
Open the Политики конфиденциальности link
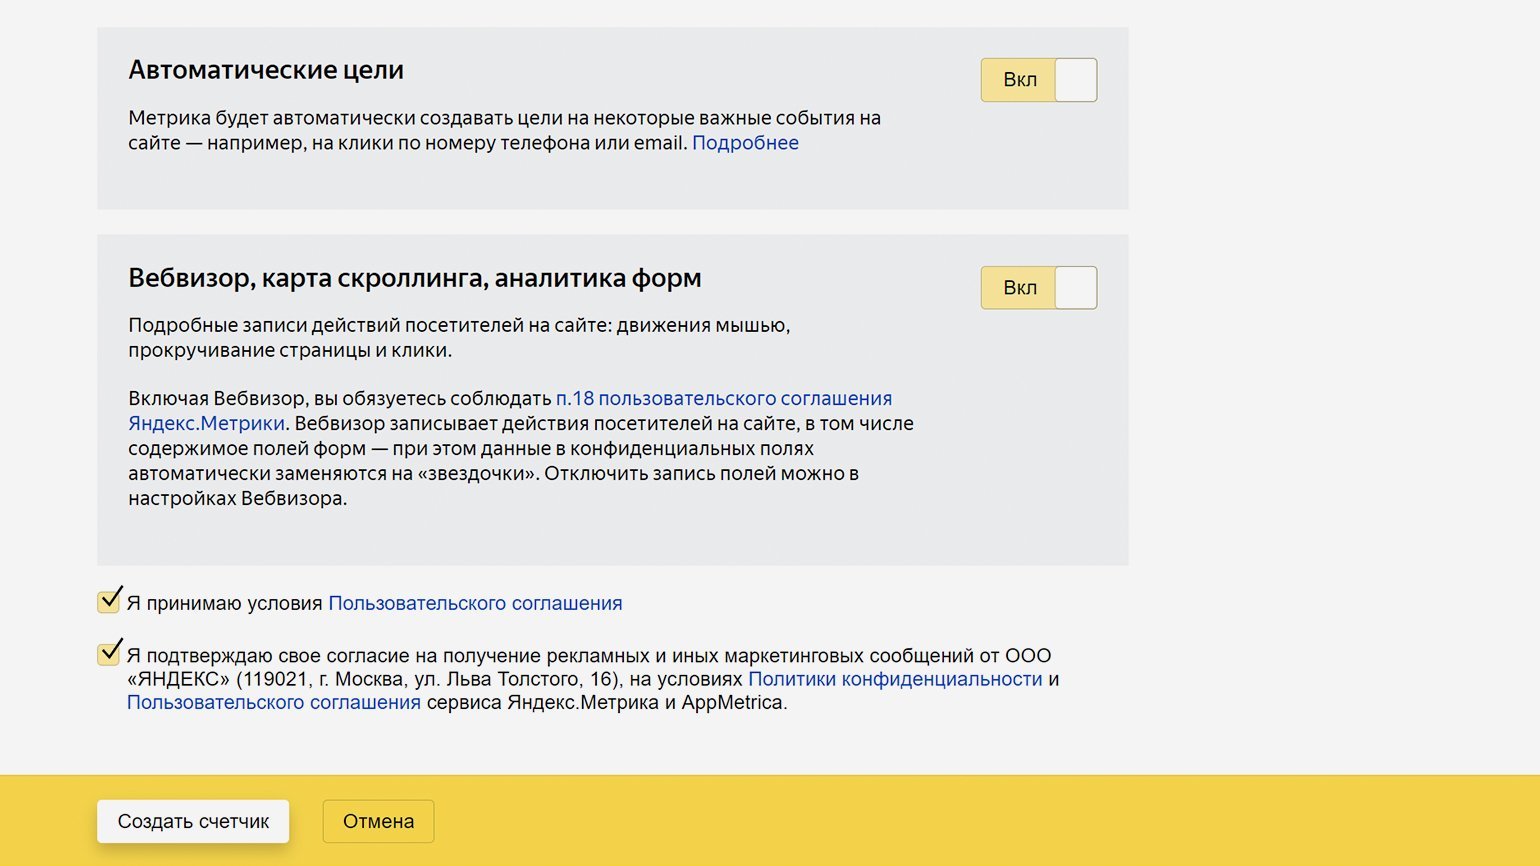[x=895, y=679]
